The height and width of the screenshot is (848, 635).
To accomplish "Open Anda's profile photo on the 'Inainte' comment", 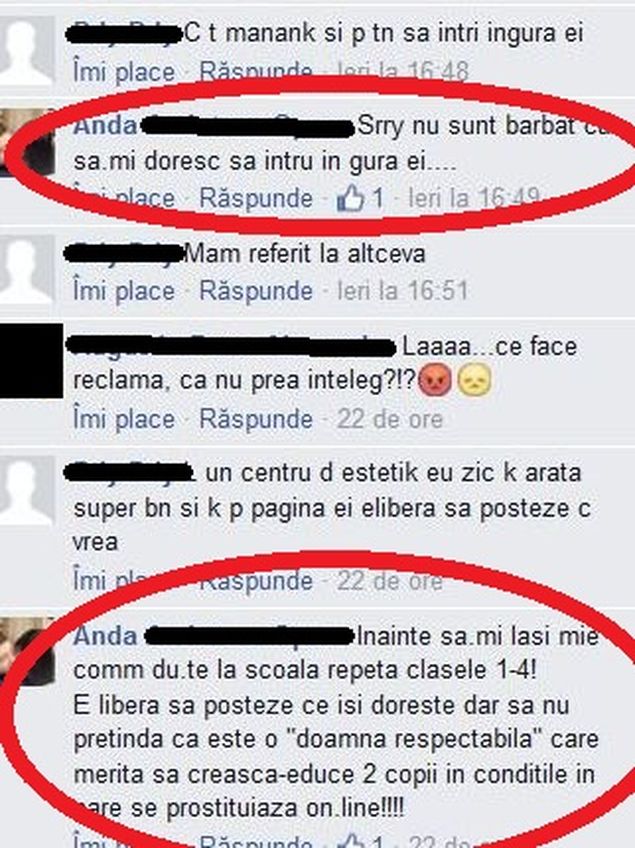I will click(x=27, y=652).
